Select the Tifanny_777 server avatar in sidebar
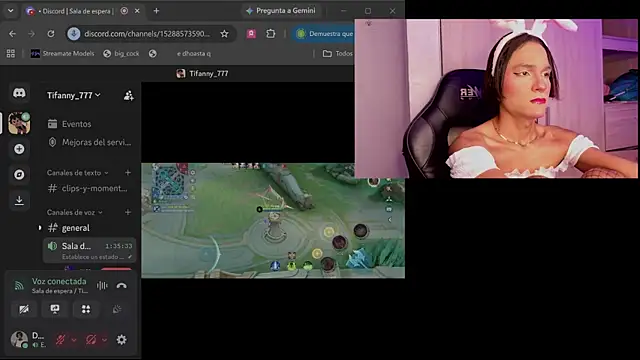 click(19, 123)
